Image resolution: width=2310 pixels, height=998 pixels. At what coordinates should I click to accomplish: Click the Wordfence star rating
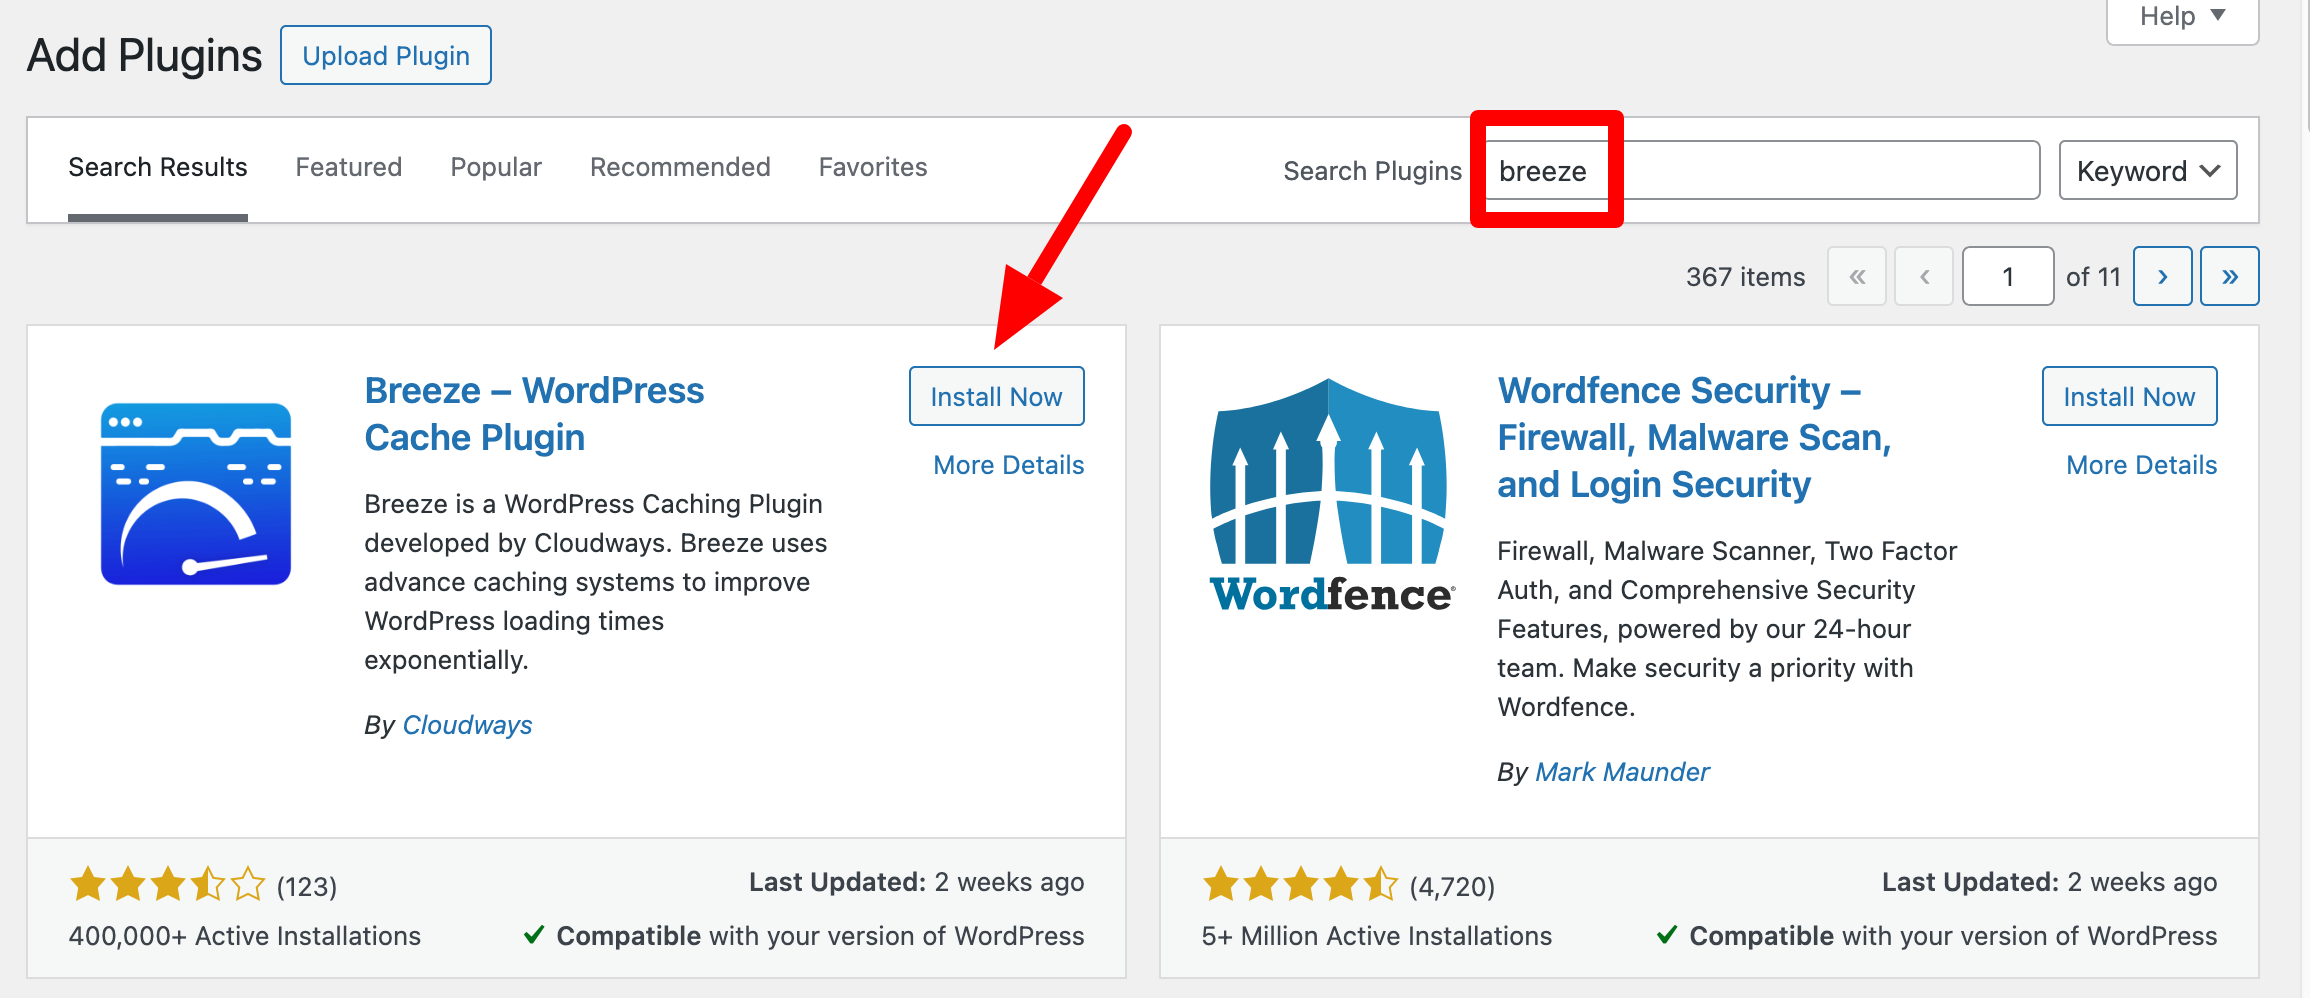[x=1300, y=885]
